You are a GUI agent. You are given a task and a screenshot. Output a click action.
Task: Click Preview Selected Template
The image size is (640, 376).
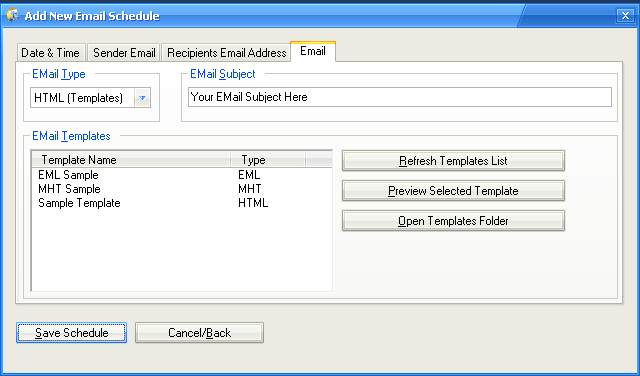[x=453, y=191]
